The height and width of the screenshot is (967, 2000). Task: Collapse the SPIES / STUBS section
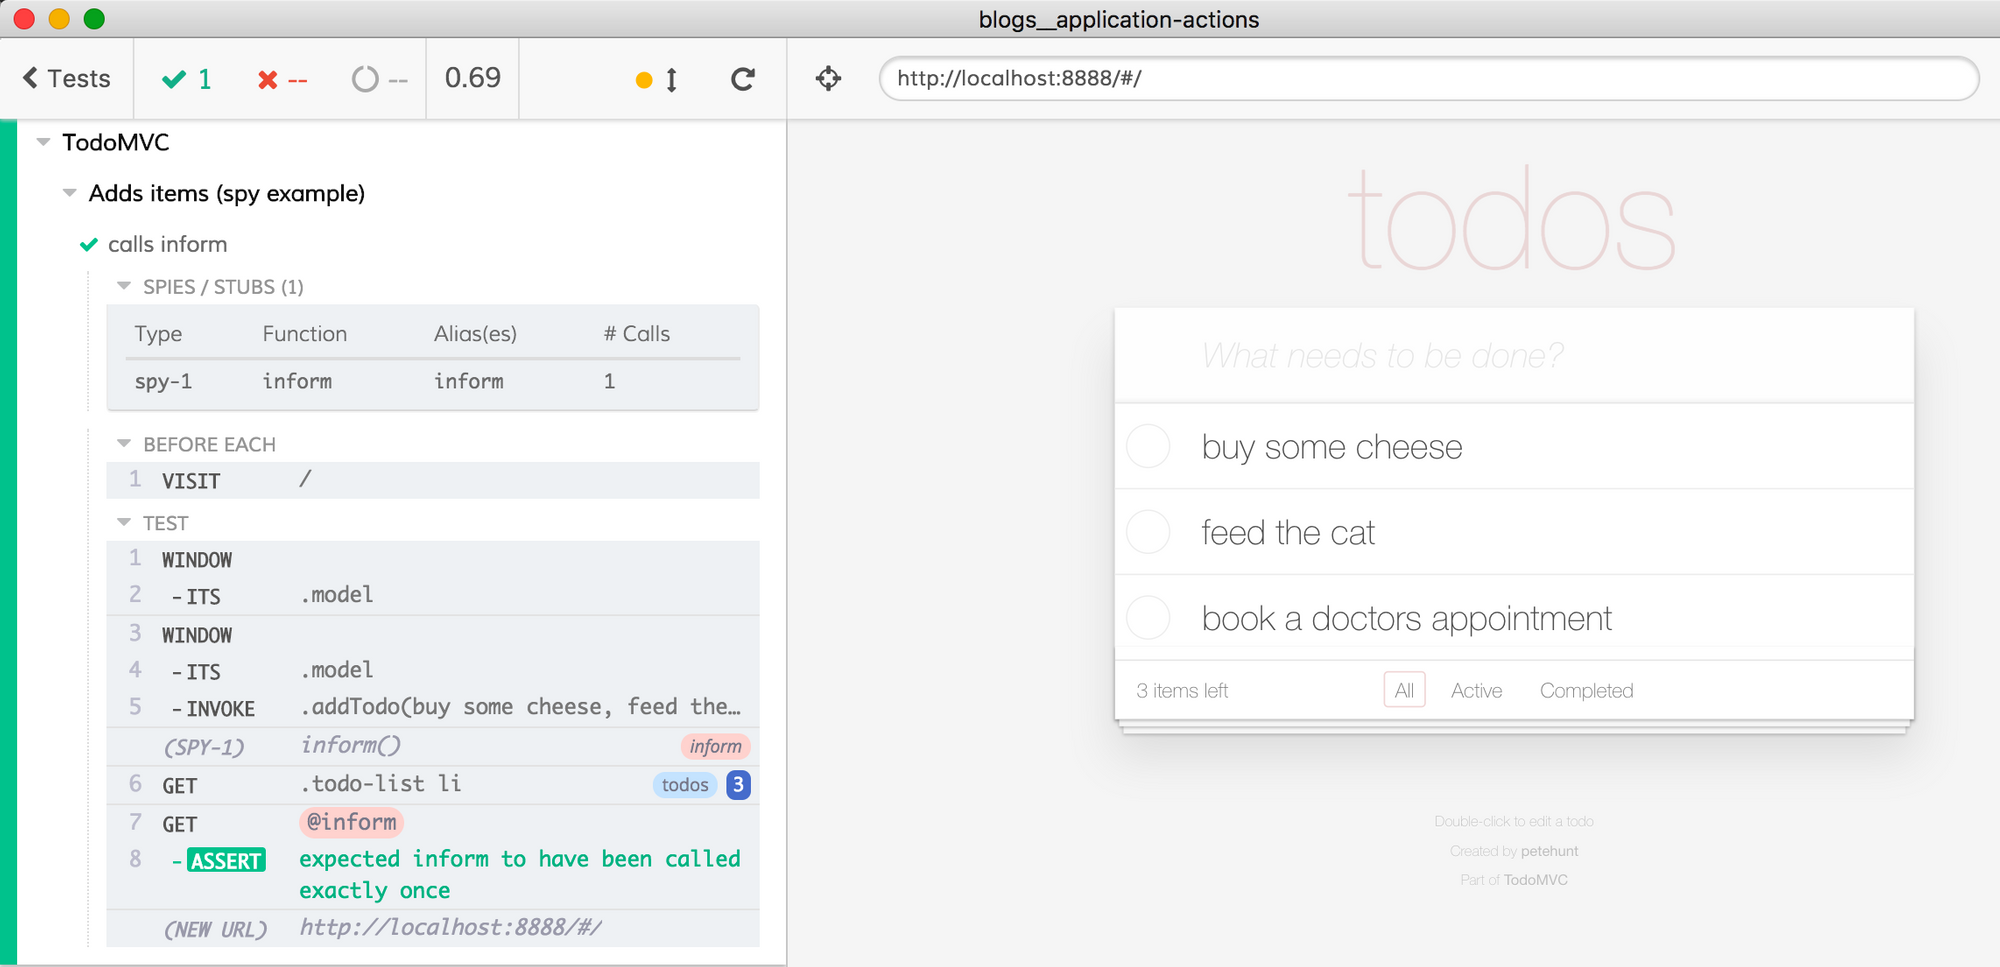point(124,286)
